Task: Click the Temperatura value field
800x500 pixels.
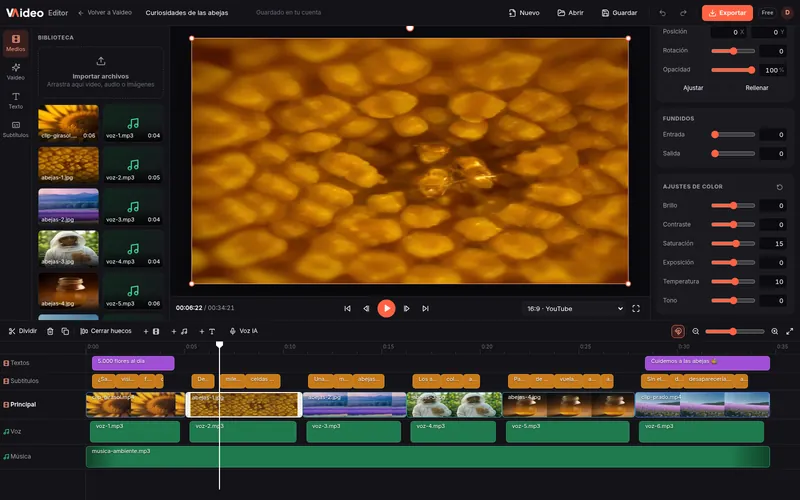Action: 772,282
